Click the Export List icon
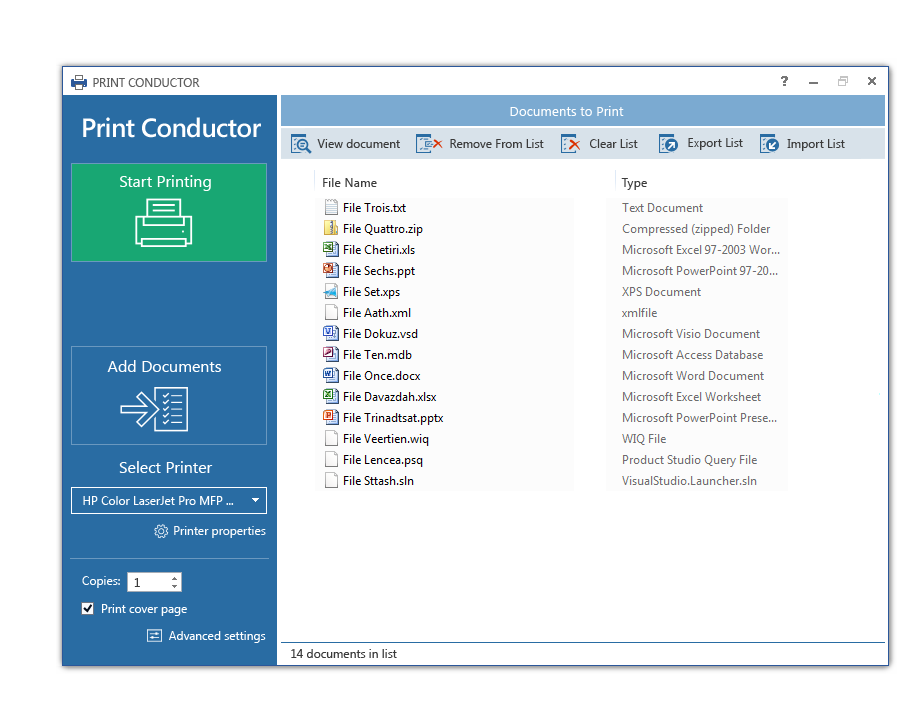The height and width of the screenshot is (720, 920). [x=668, y=144]
